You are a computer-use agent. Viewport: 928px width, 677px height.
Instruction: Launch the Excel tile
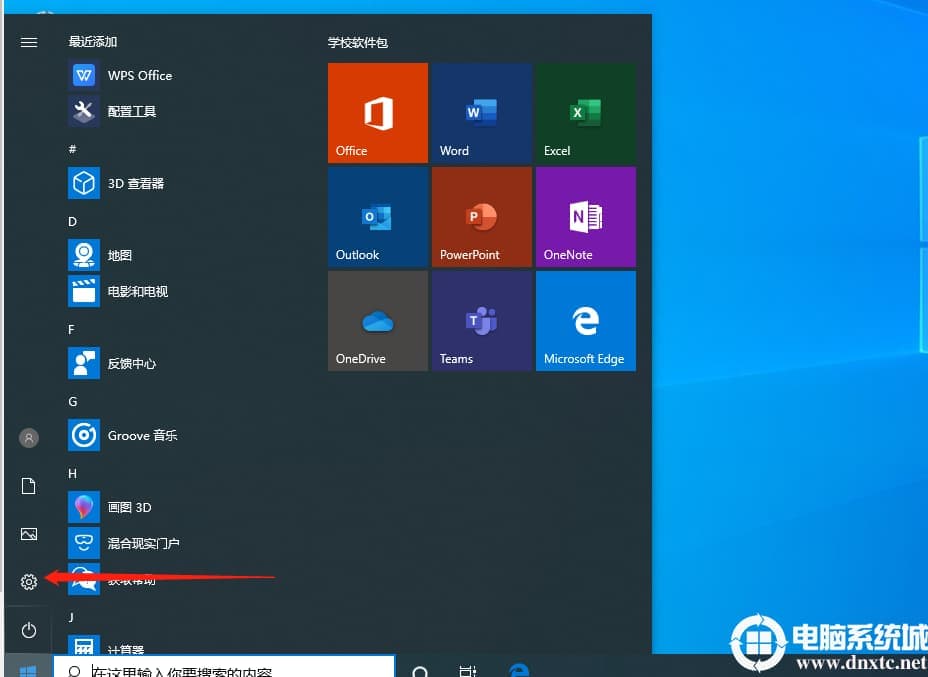585,113
